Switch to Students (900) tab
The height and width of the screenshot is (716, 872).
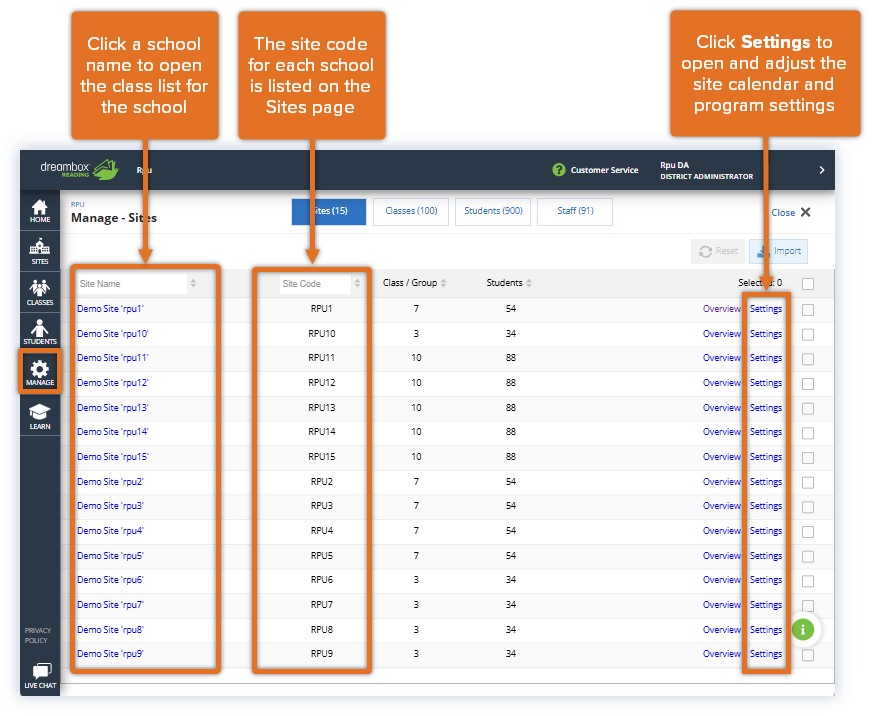coord(493,211)
